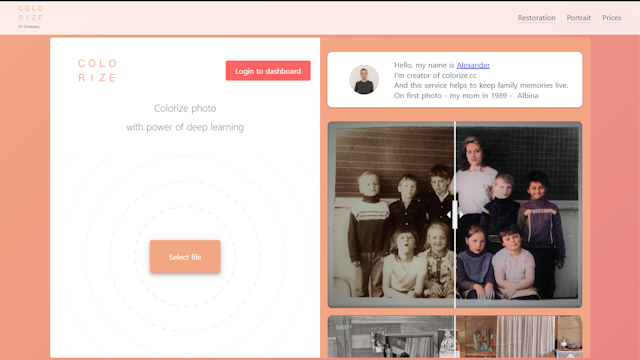640x360 pixels.
Task: Click the colorized side of class photo
Action: tap(519, 215)
